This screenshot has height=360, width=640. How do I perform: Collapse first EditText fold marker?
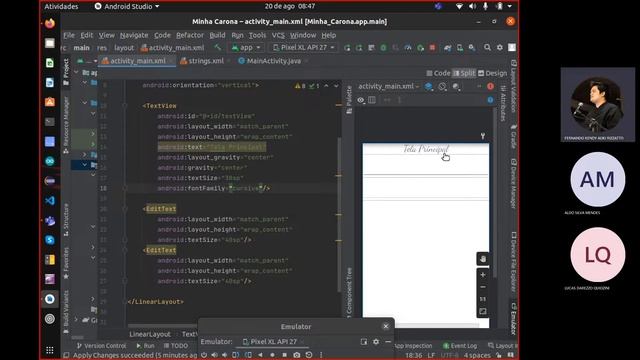pyautogui.click(x=125, y=209)
